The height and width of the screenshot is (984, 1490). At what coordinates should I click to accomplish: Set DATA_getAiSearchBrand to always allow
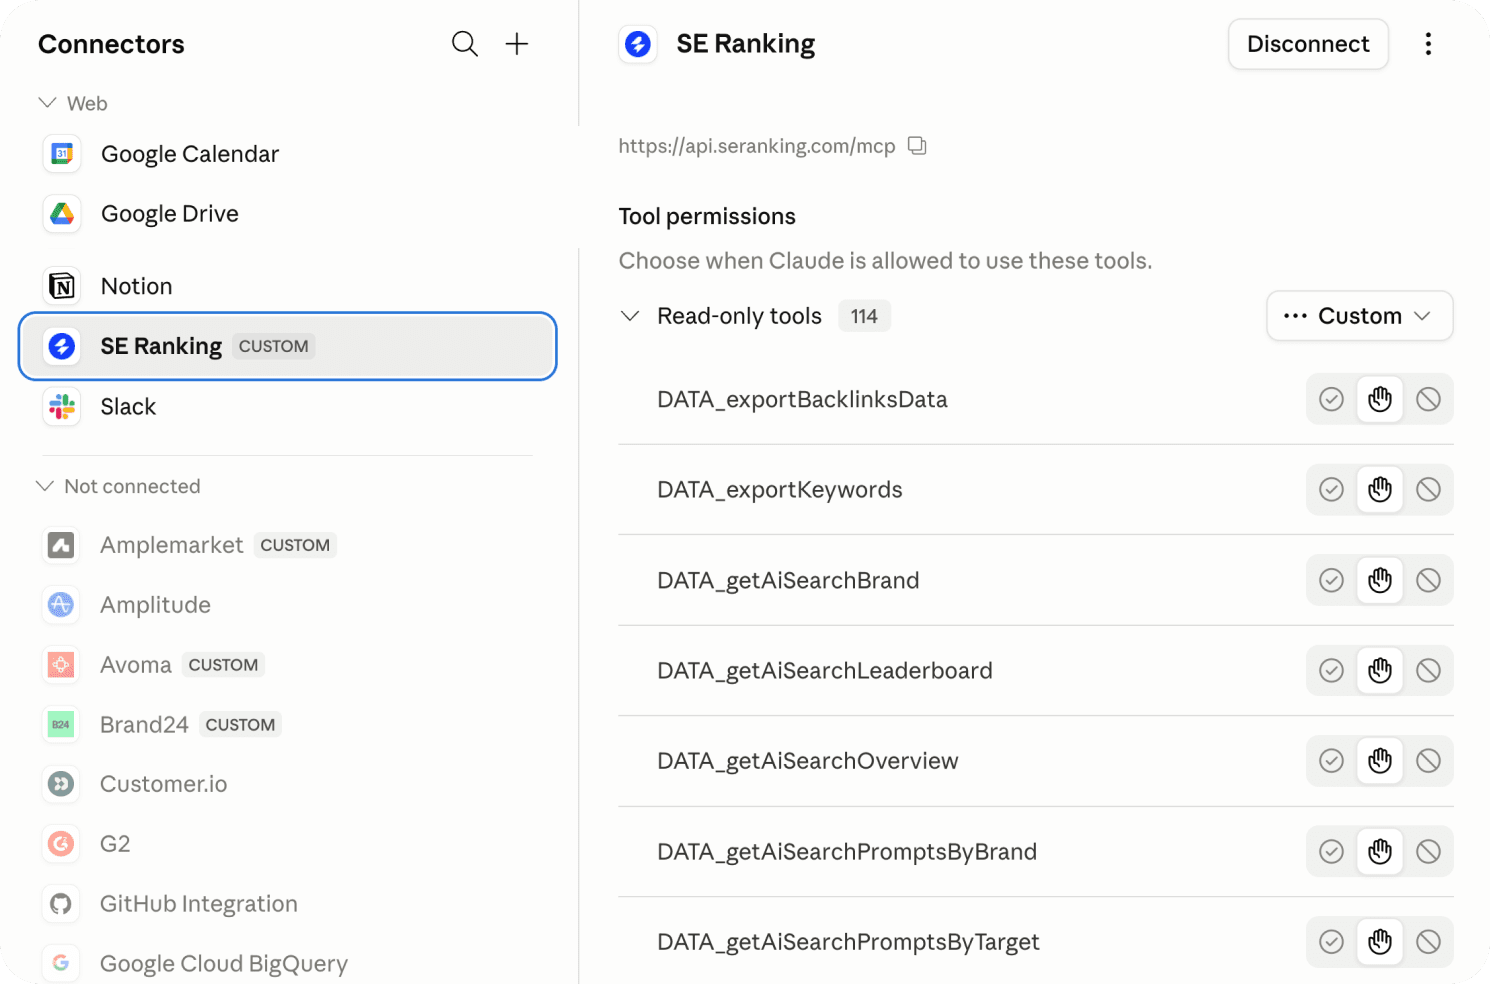click(1331, 580)
